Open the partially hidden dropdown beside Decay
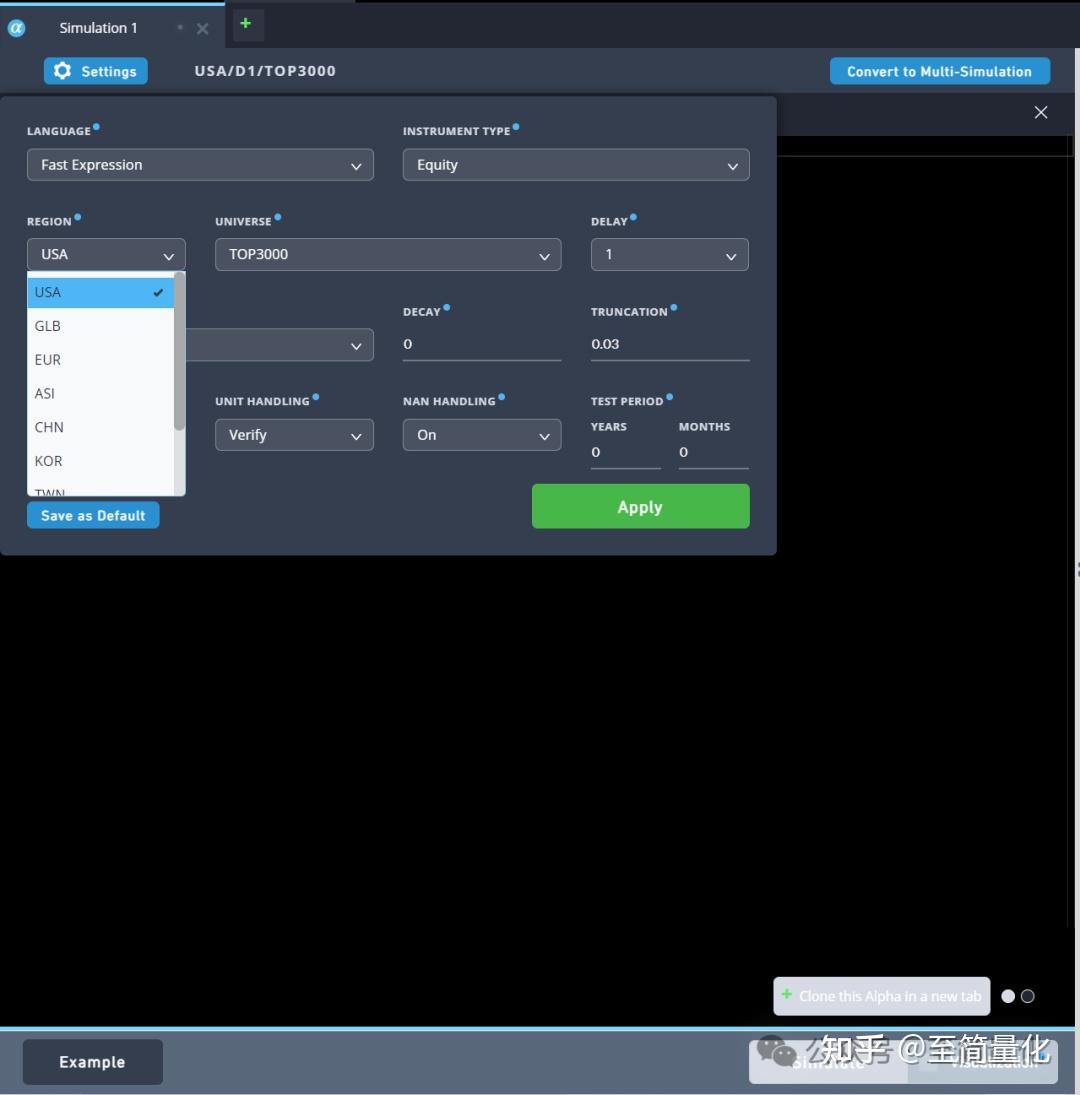The height and width of the screenshot is (1095, 1080). pos(280,345)
